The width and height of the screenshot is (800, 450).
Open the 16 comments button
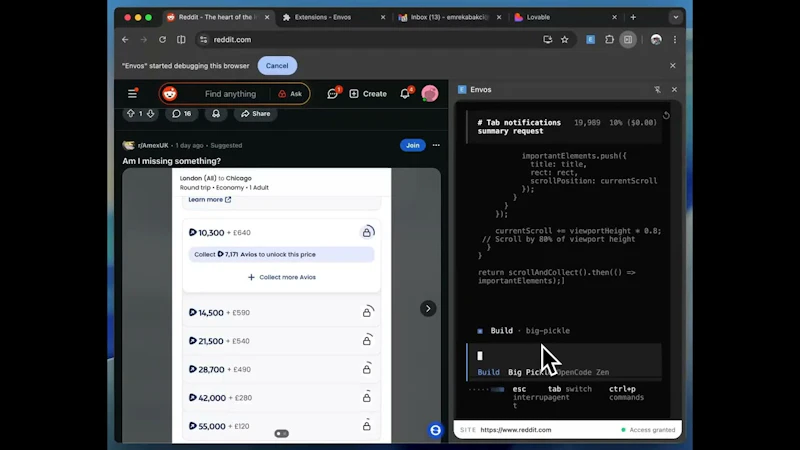click(x=182, y=113)
